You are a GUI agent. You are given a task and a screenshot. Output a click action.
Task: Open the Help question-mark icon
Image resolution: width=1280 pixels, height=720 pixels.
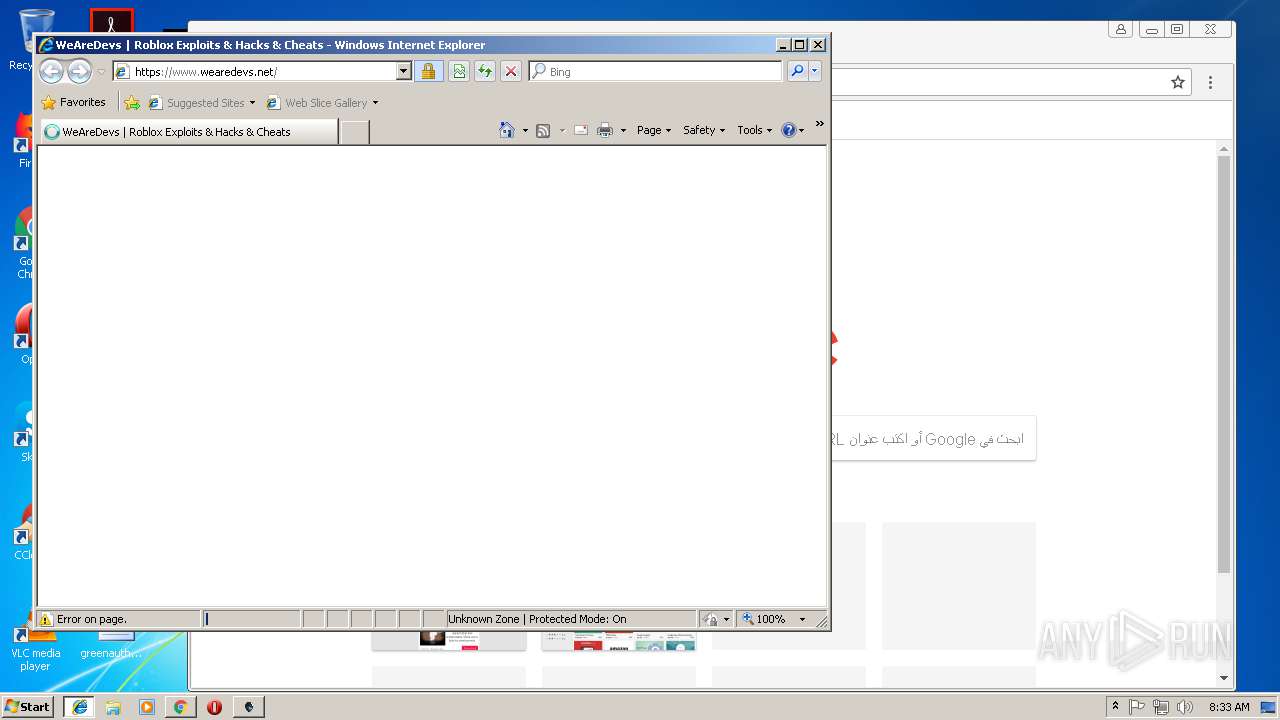(789, 130)
